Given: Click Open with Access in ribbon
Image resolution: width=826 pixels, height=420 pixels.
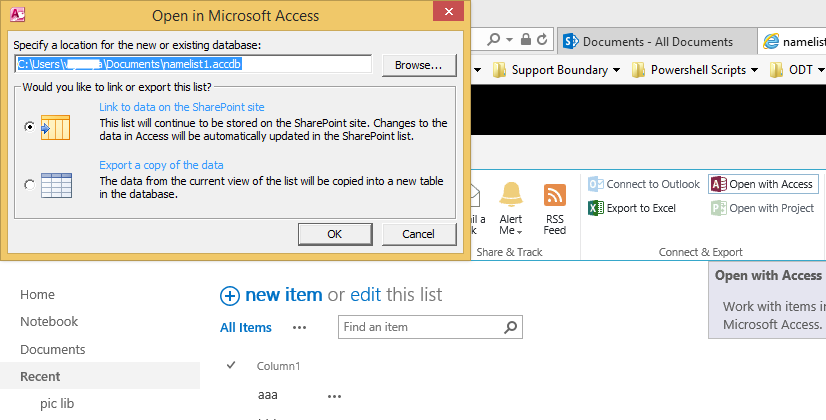Looking at the screenshot, I should click(763, 184).
